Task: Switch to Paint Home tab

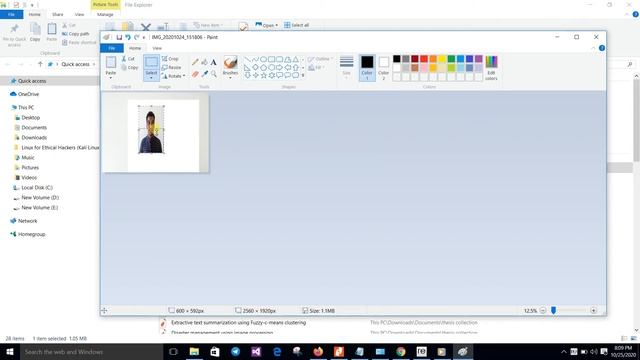Action: tap(135, 48)
